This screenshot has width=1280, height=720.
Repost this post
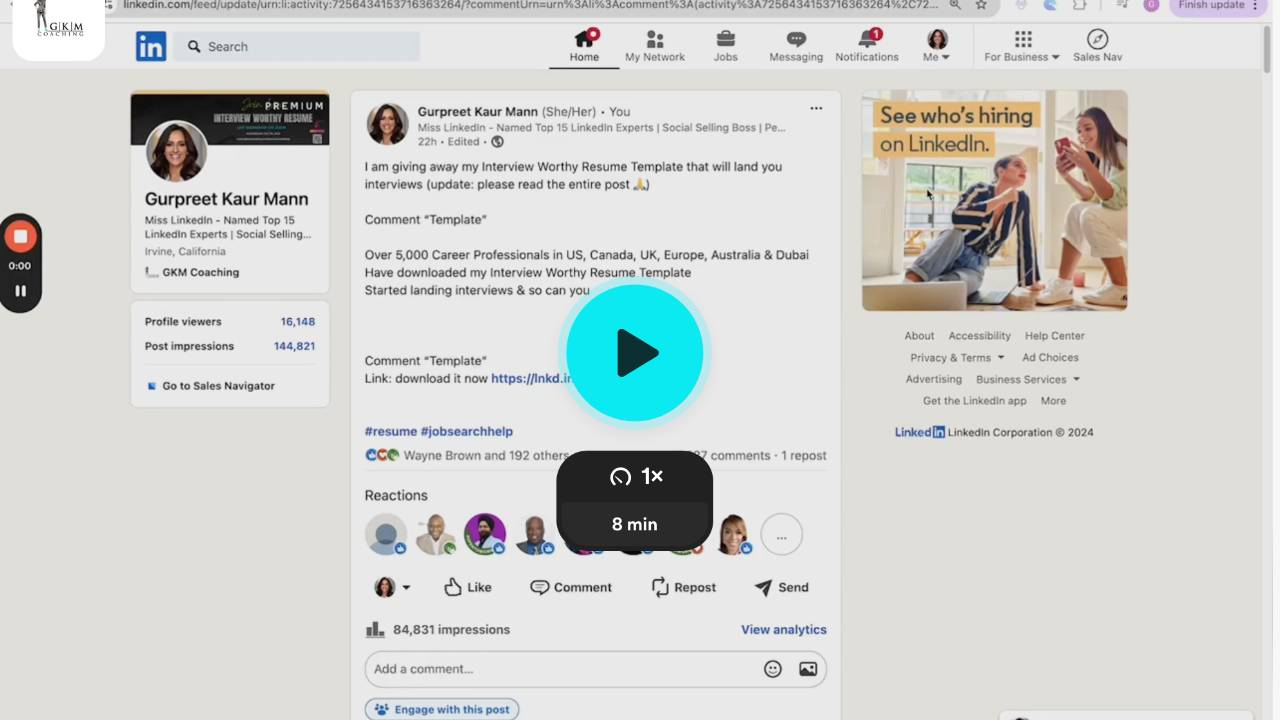pyautogui.click(x=684, y=587)
